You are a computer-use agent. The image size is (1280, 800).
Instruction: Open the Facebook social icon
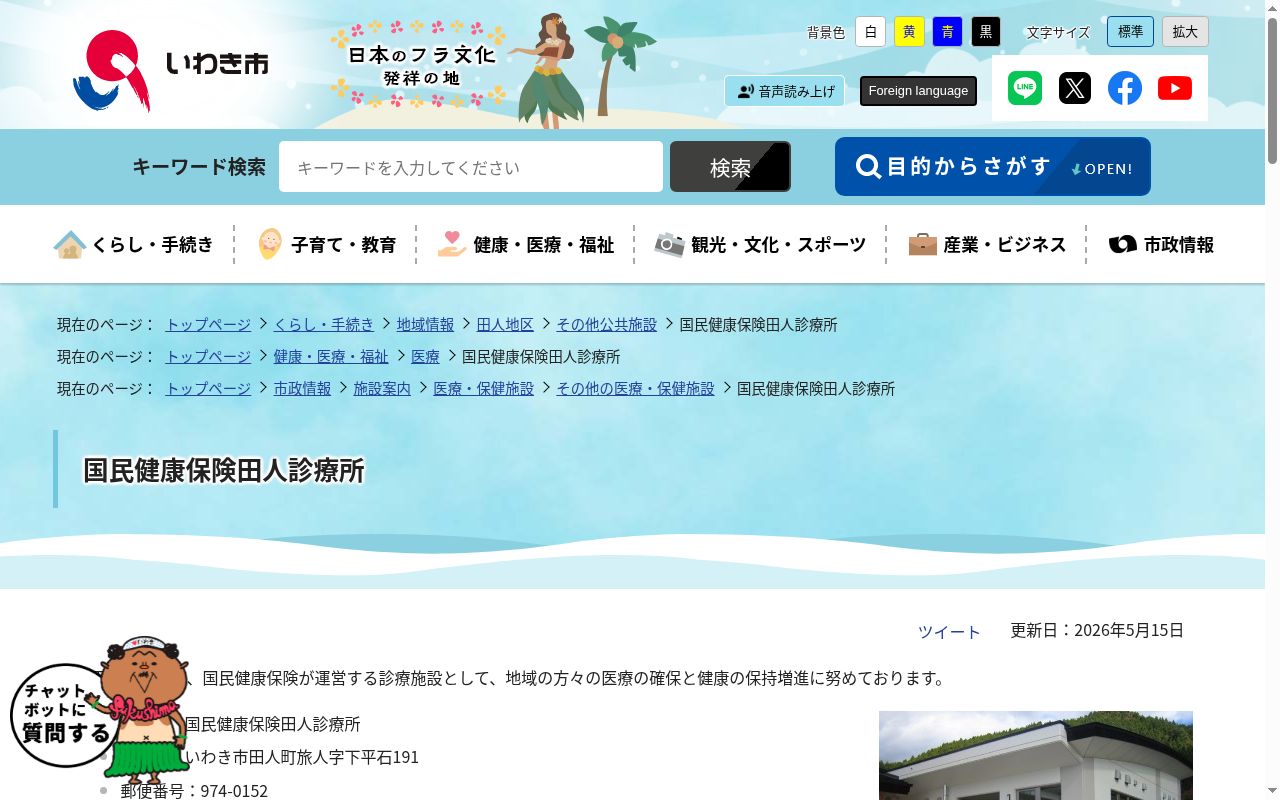click(x=1125, y=88)
